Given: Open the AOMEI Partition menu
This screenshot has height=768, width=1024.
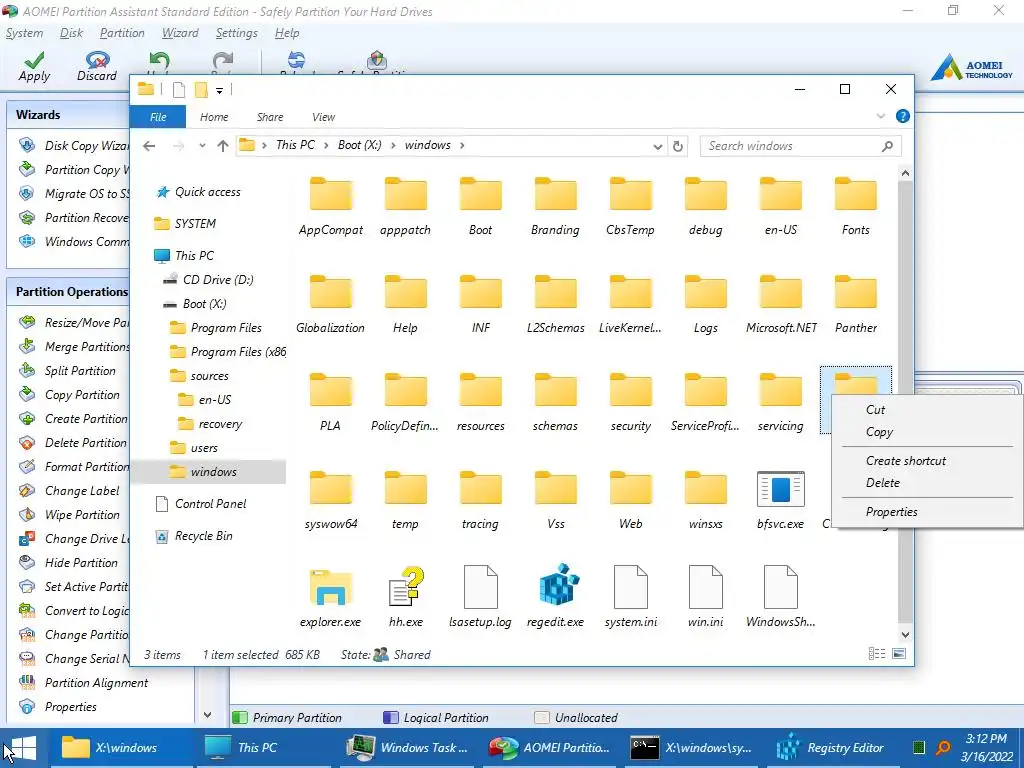Looking at the screenshot, I should (x=122, y=33).
